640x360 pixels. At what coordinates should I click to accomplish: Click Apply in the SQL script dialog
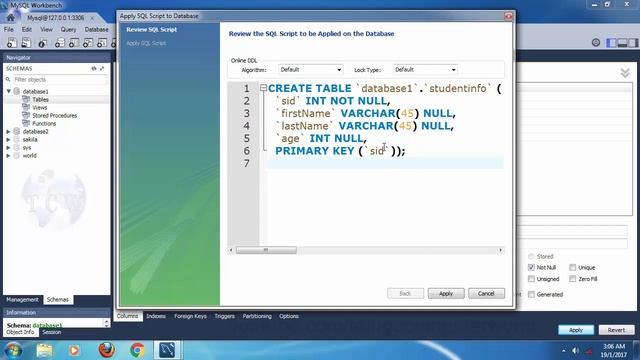pos(446,293)
